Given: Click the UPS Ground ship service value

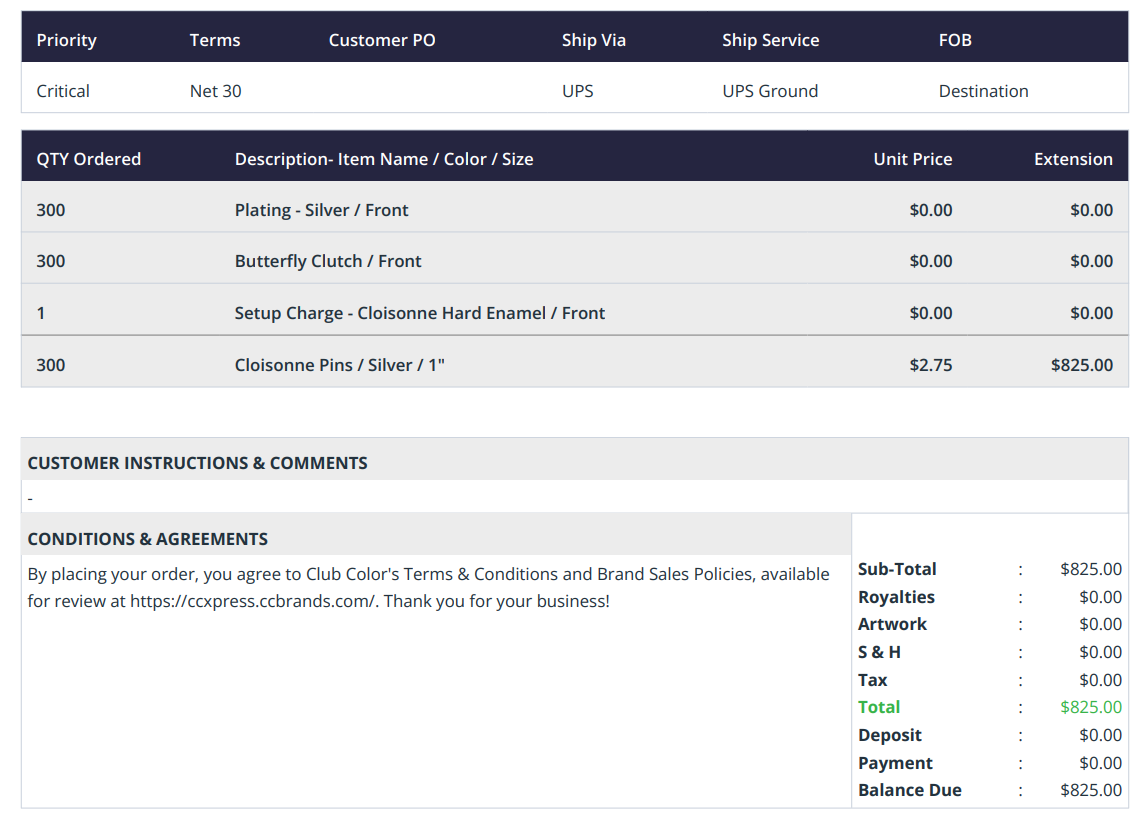Looking at the screenshot, I should coord(770,91).
